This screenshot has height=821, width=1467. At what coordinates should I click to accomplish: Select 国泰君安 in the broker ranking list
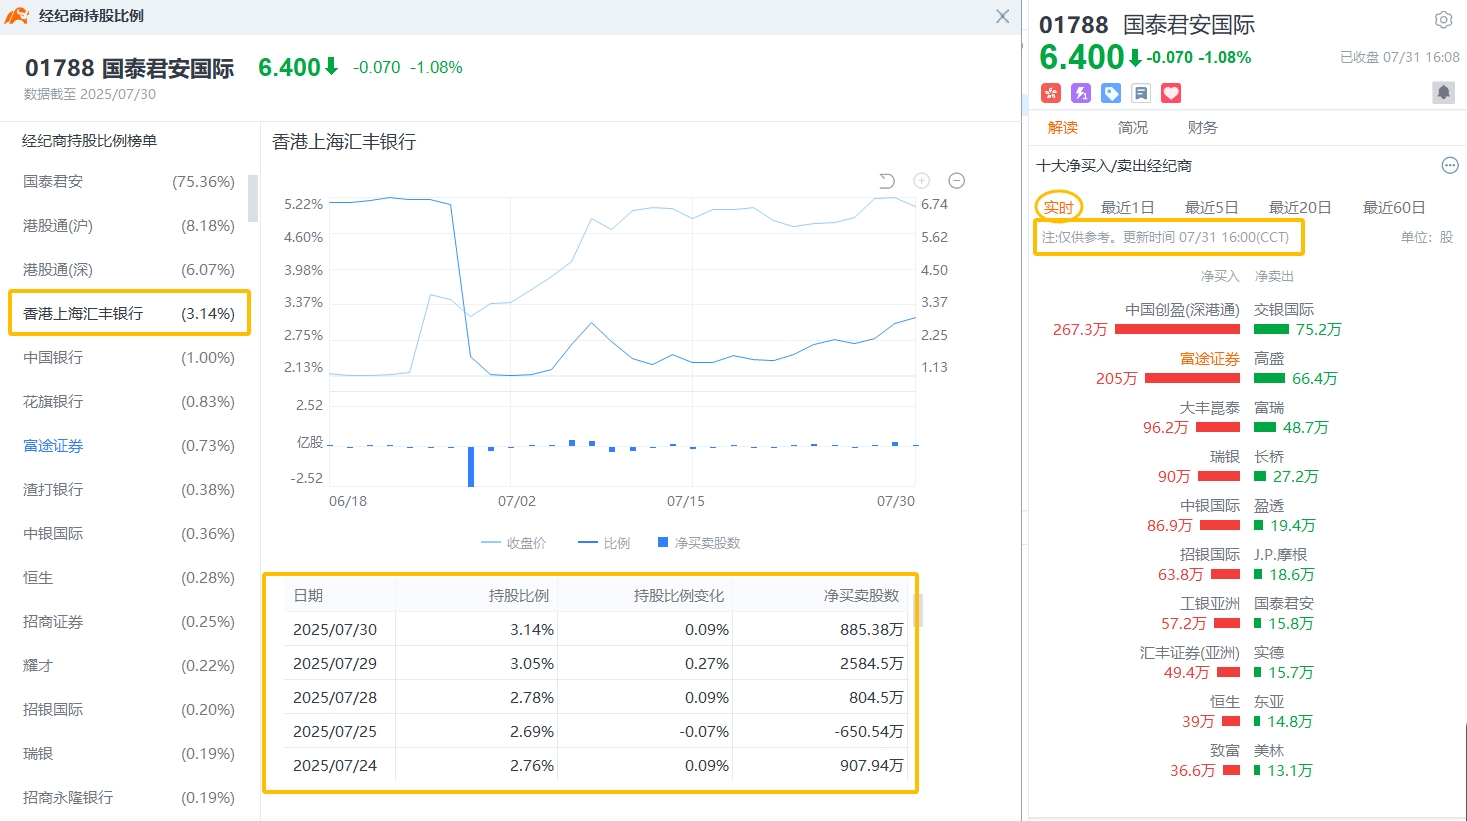coord(129,182)
